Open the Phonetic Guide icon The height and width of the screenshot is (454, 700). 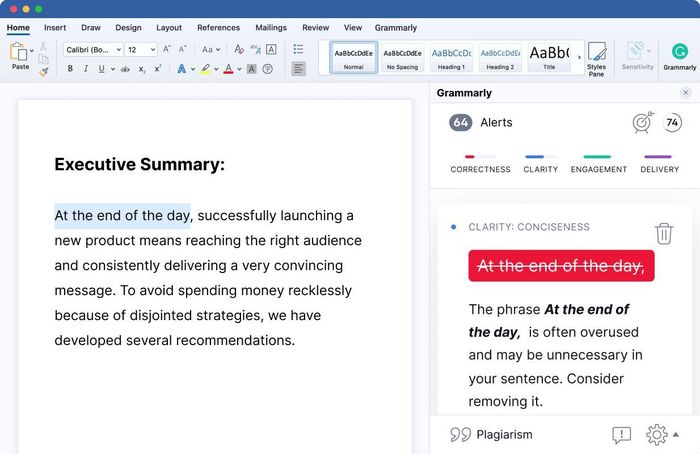[255, 49]
